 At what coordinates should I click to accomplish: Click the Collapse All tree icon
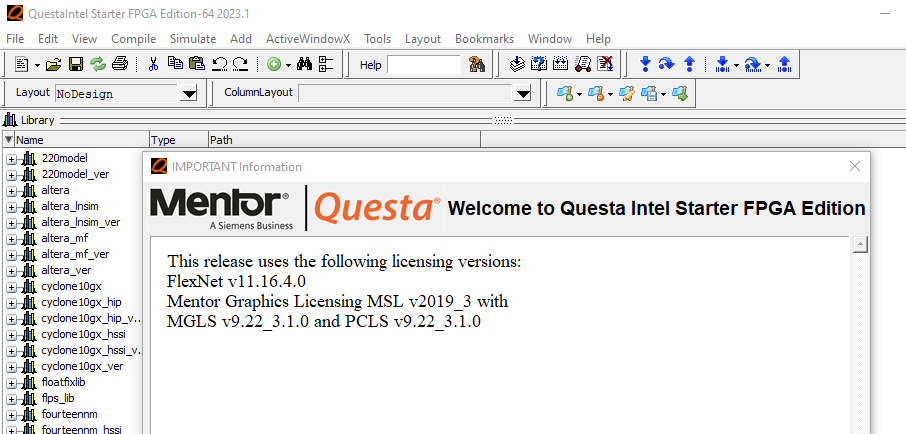[x=326, y=64]
